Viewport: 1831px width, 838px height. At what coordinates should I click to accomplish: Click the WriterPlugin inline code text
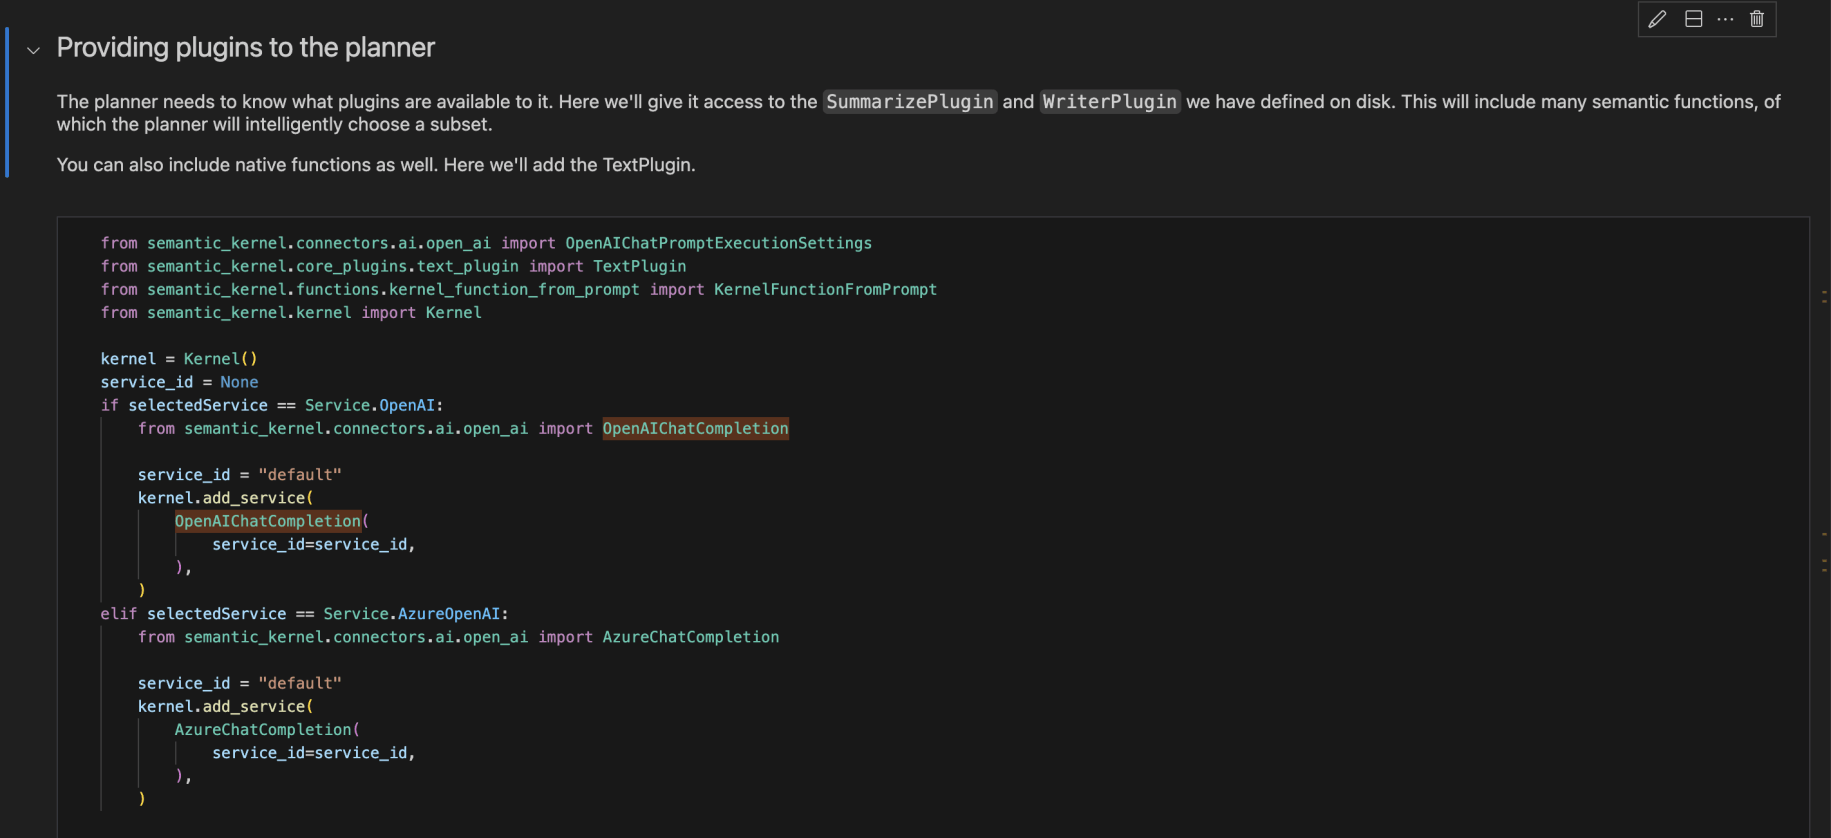click(1109, 102)
